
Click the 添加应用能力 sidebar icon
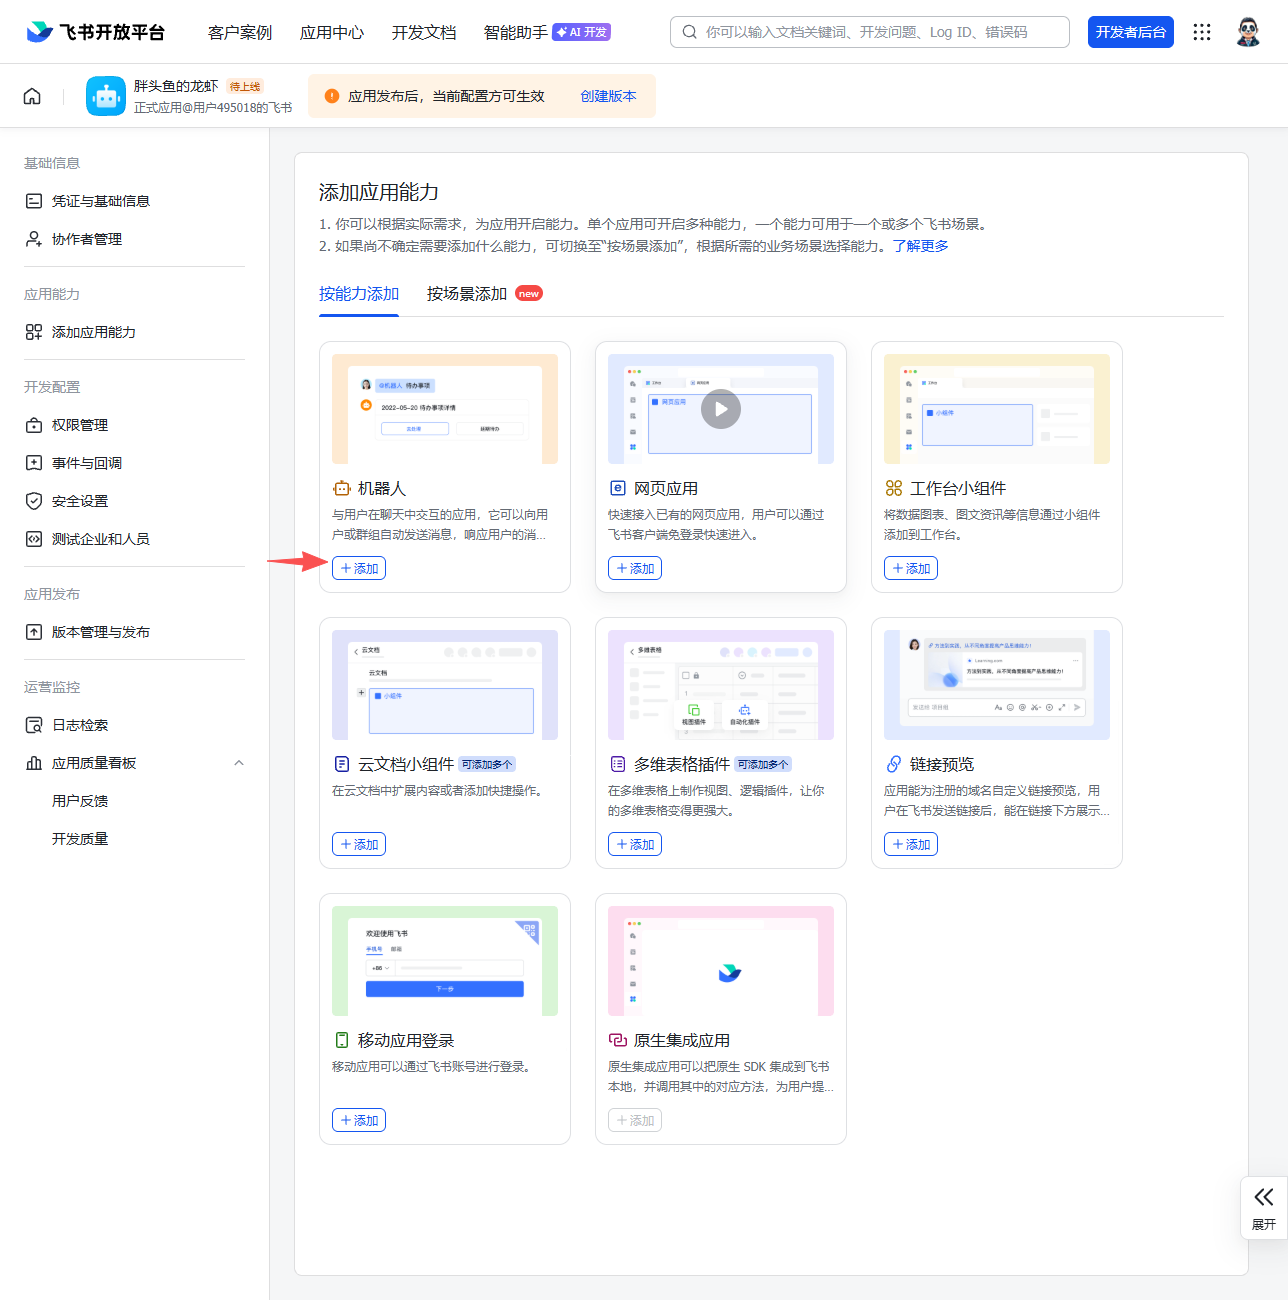click(x=34, y=332)
